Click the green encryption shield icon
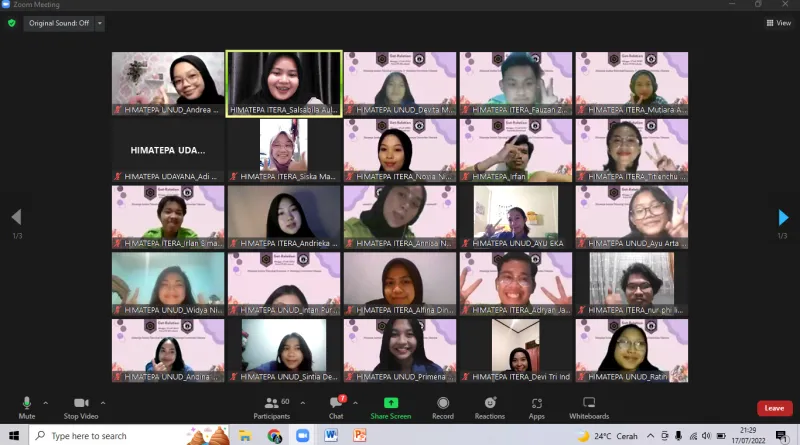Image resolution: width=800 pixels, height=445 pixels. [x=12, y=23]
